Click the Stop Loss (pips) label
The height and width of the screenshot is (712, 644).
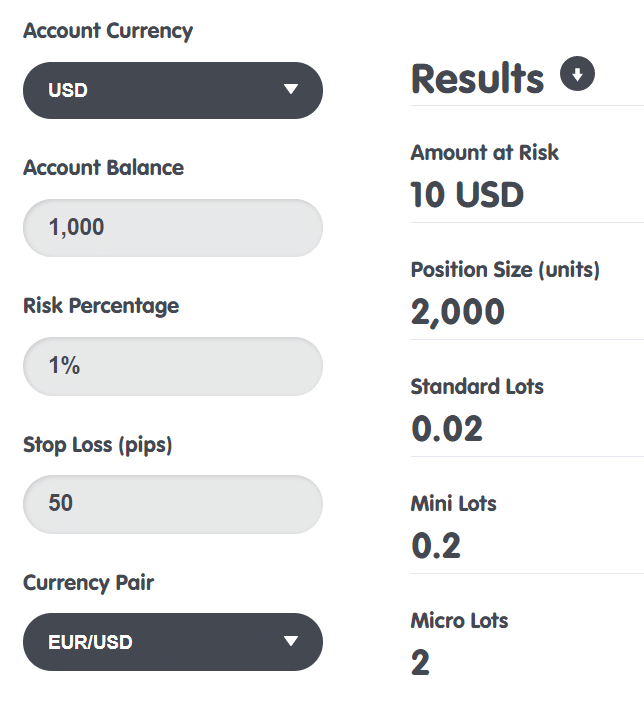[x=98, y=445]
